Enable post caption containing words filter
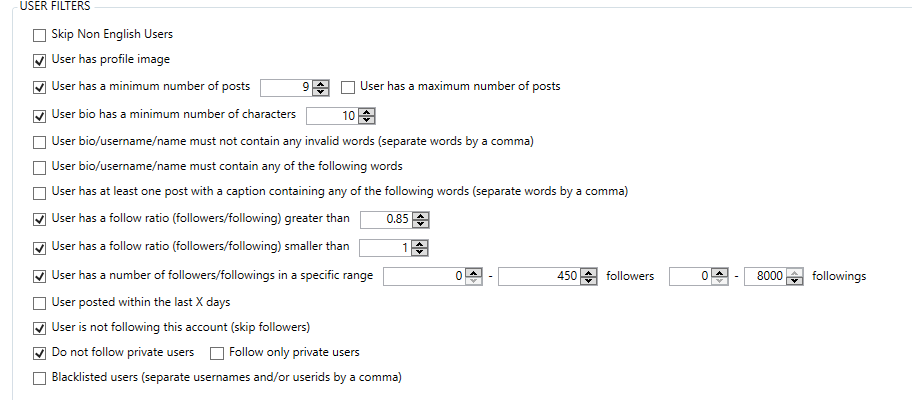This screenshot has height=400, width=912. 40,193
